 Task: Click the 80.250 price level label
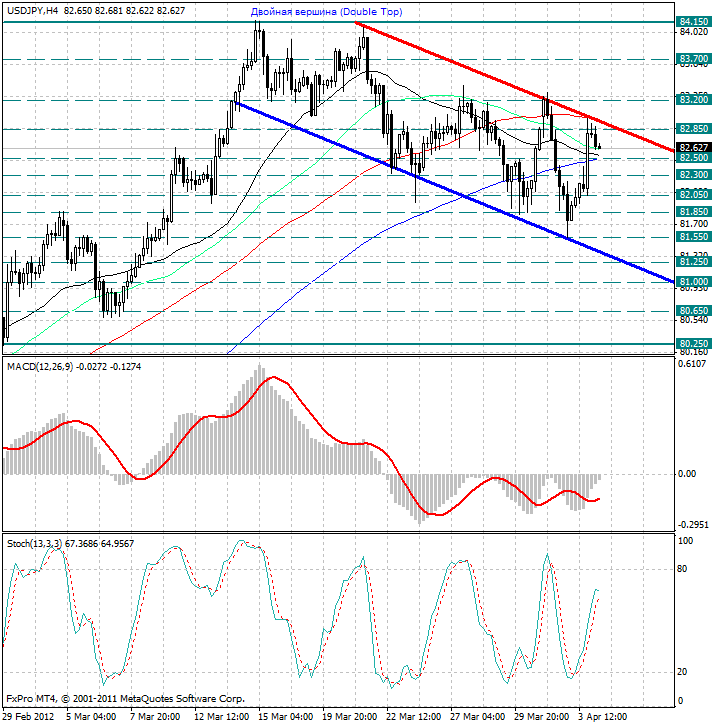[x=694, y=344]
